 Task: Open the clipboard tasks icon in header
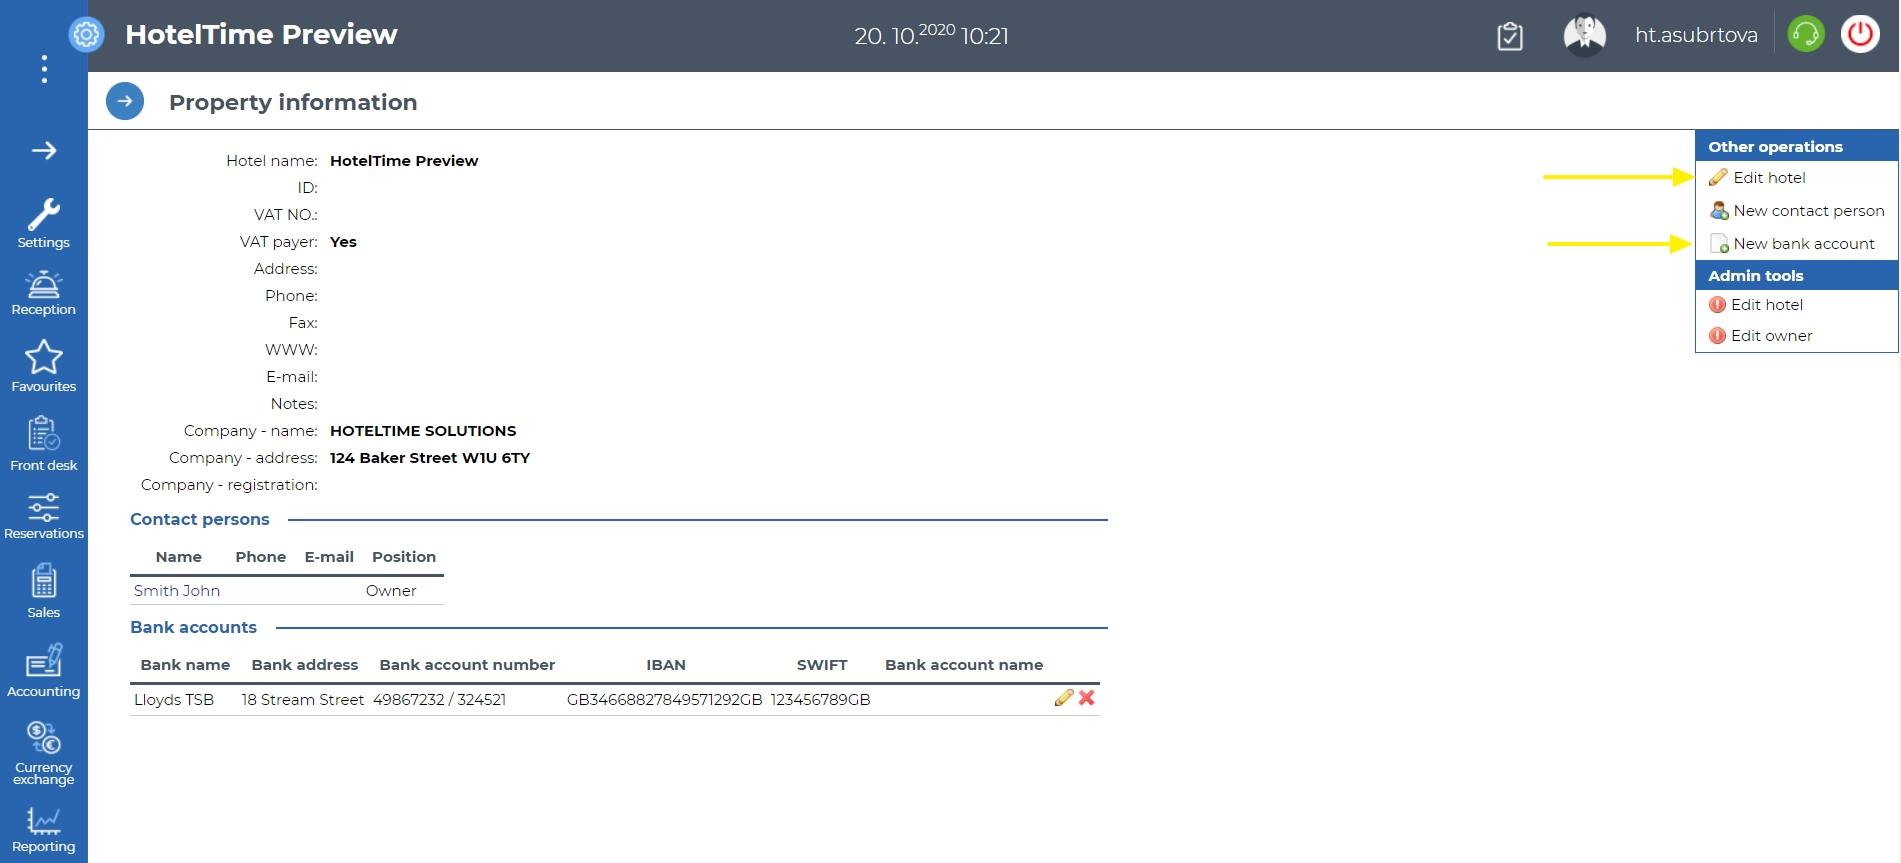click(x=1510, y=36)
